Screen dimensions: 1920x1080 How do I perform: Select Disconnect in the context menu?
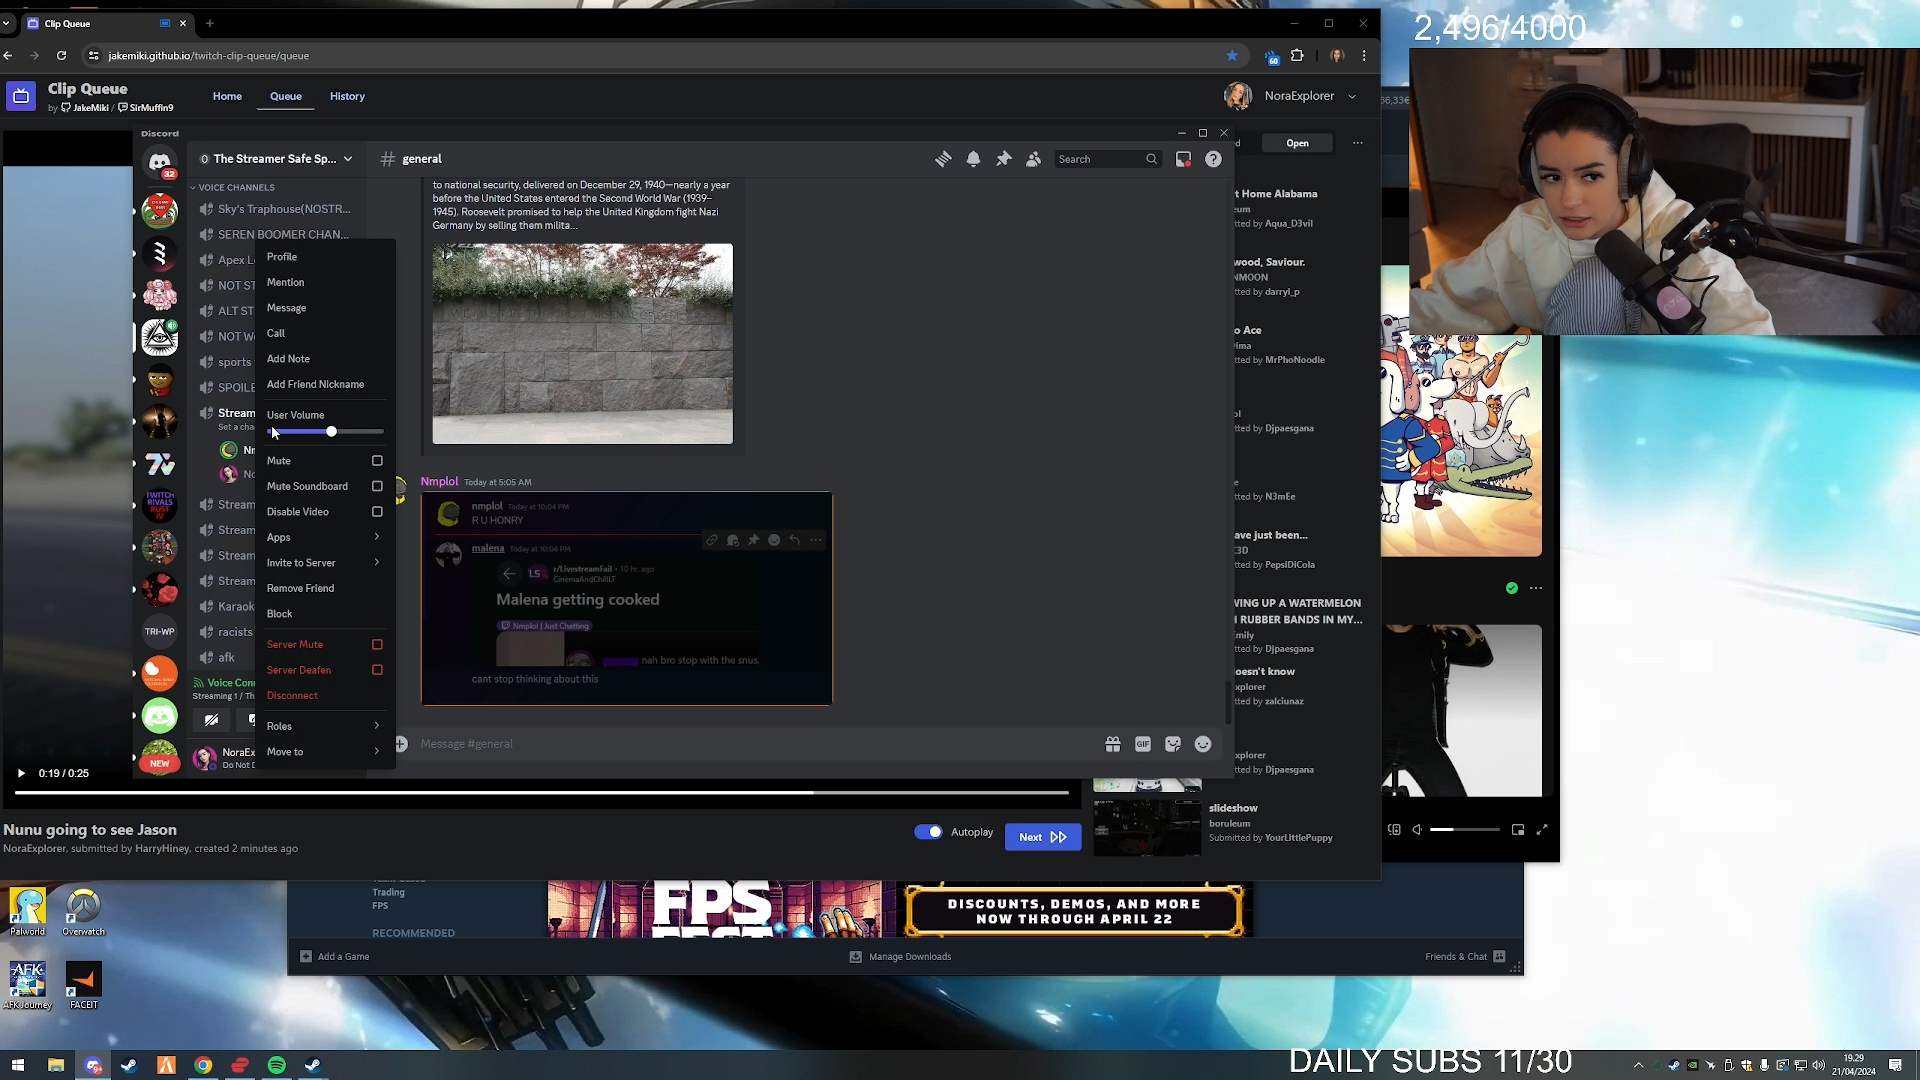[324, 696]
